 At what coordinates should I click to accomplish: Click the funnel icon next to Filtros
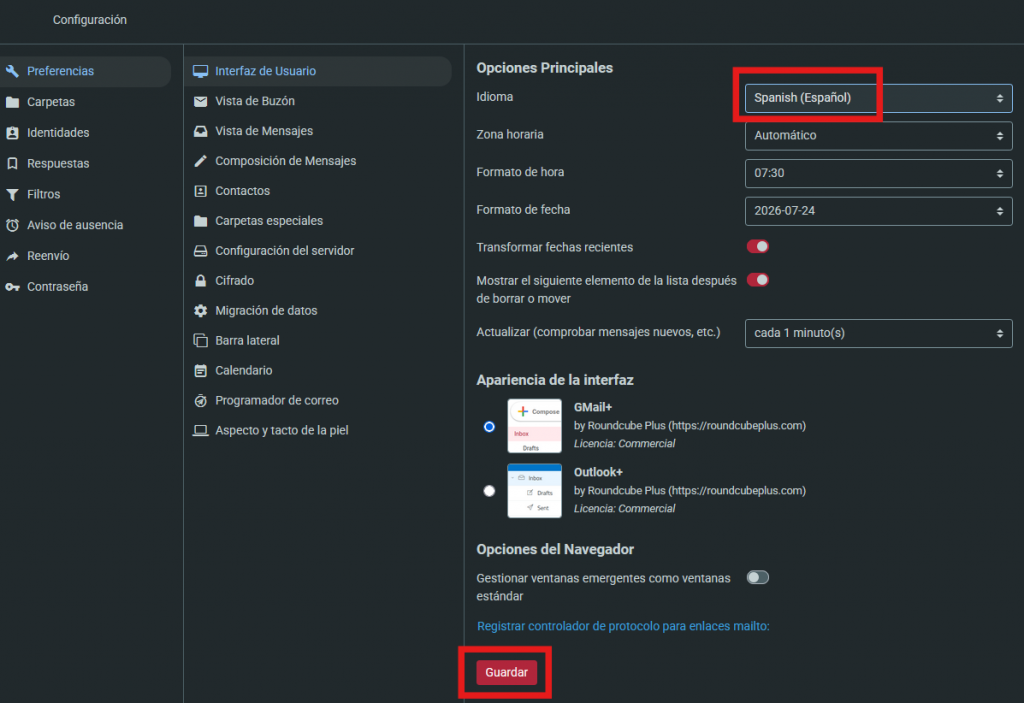(13, 194)
